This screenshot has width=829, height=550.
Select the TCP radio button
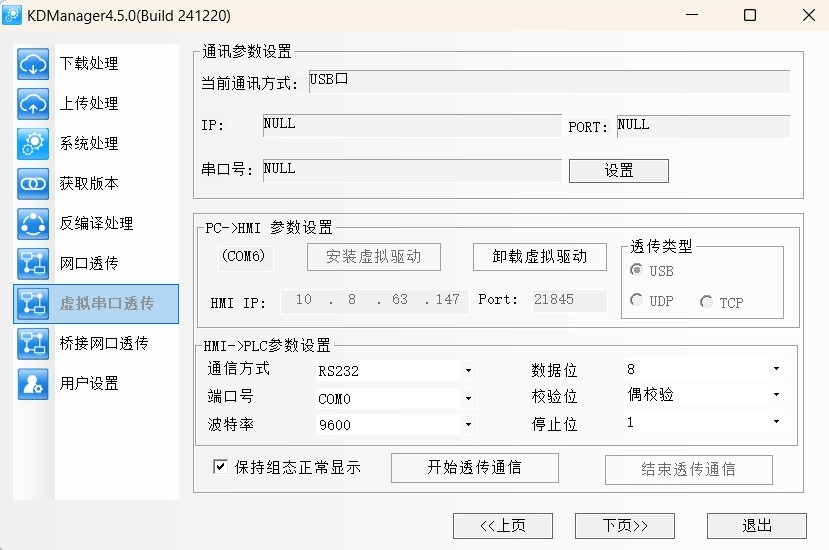coord(706,302)
